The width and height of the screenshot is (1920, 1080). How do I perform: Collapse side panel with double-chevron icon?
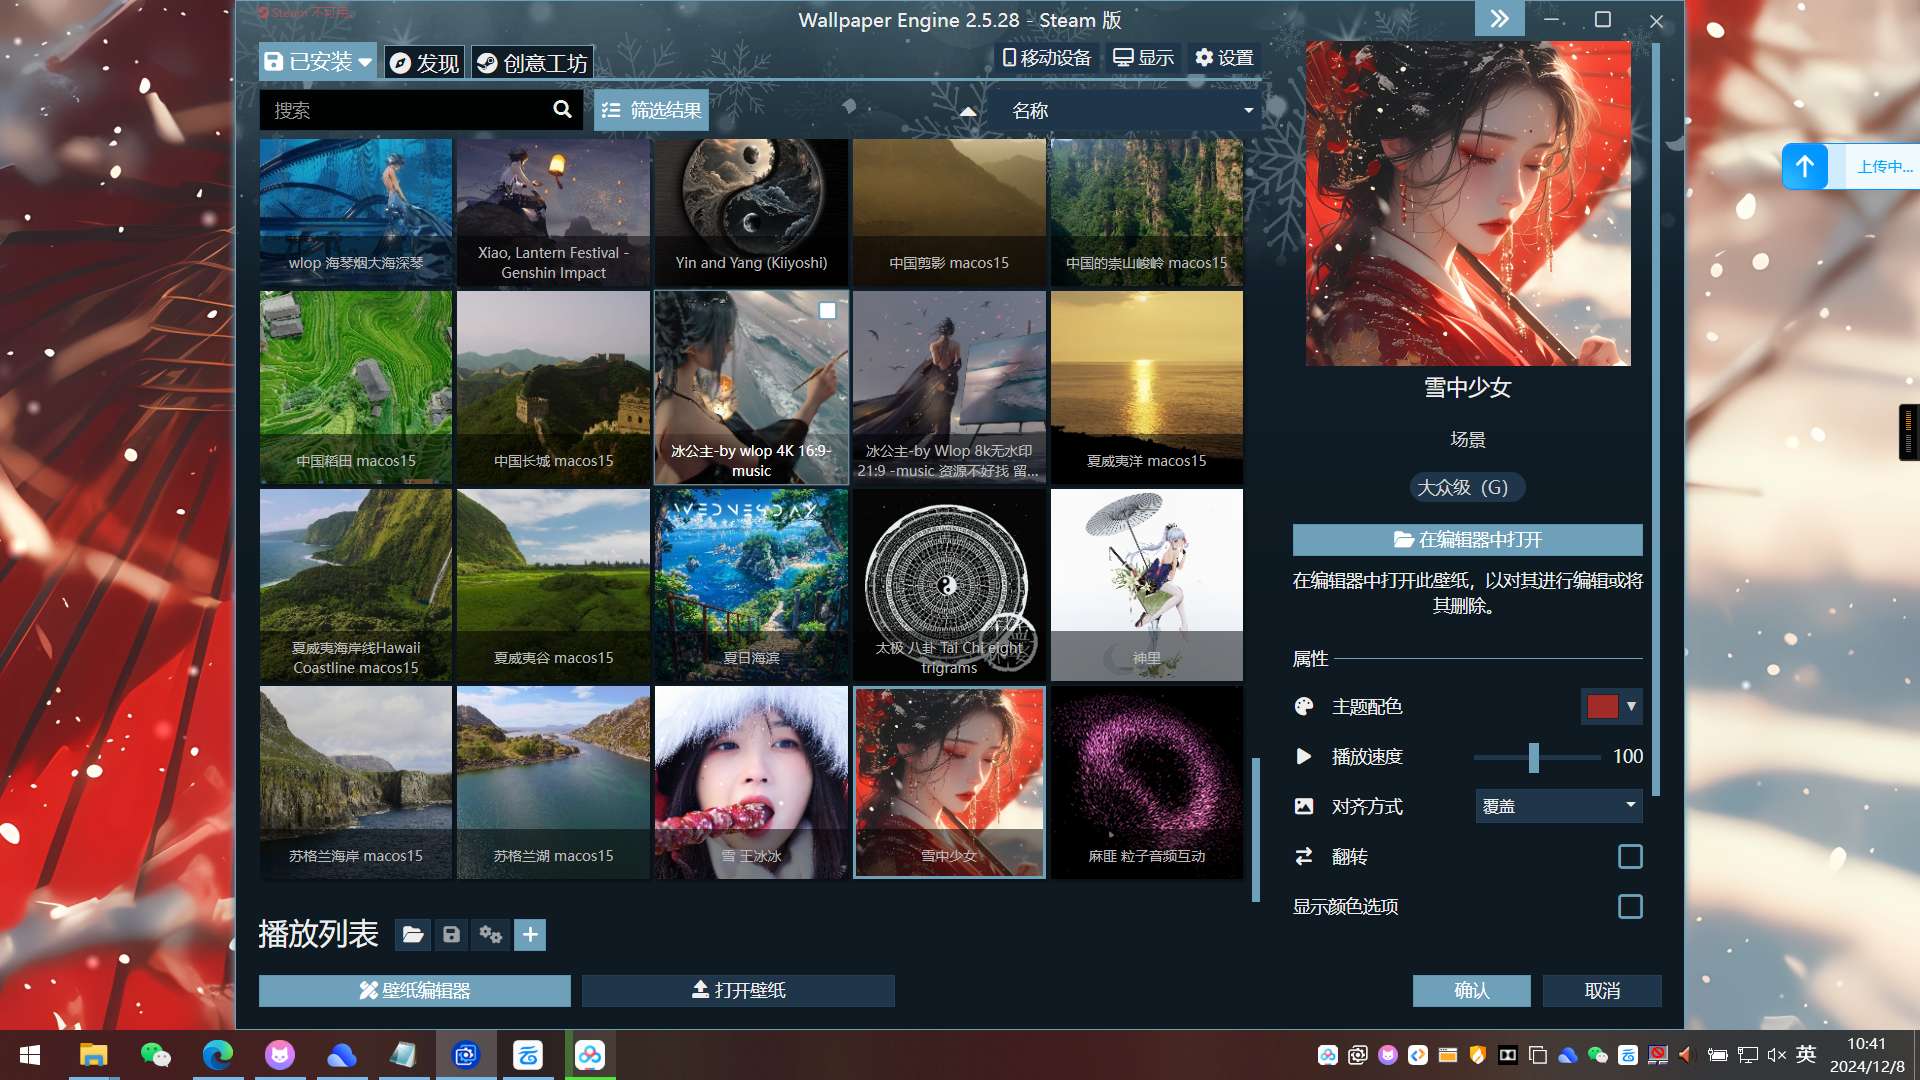[x=1499, y=19]
